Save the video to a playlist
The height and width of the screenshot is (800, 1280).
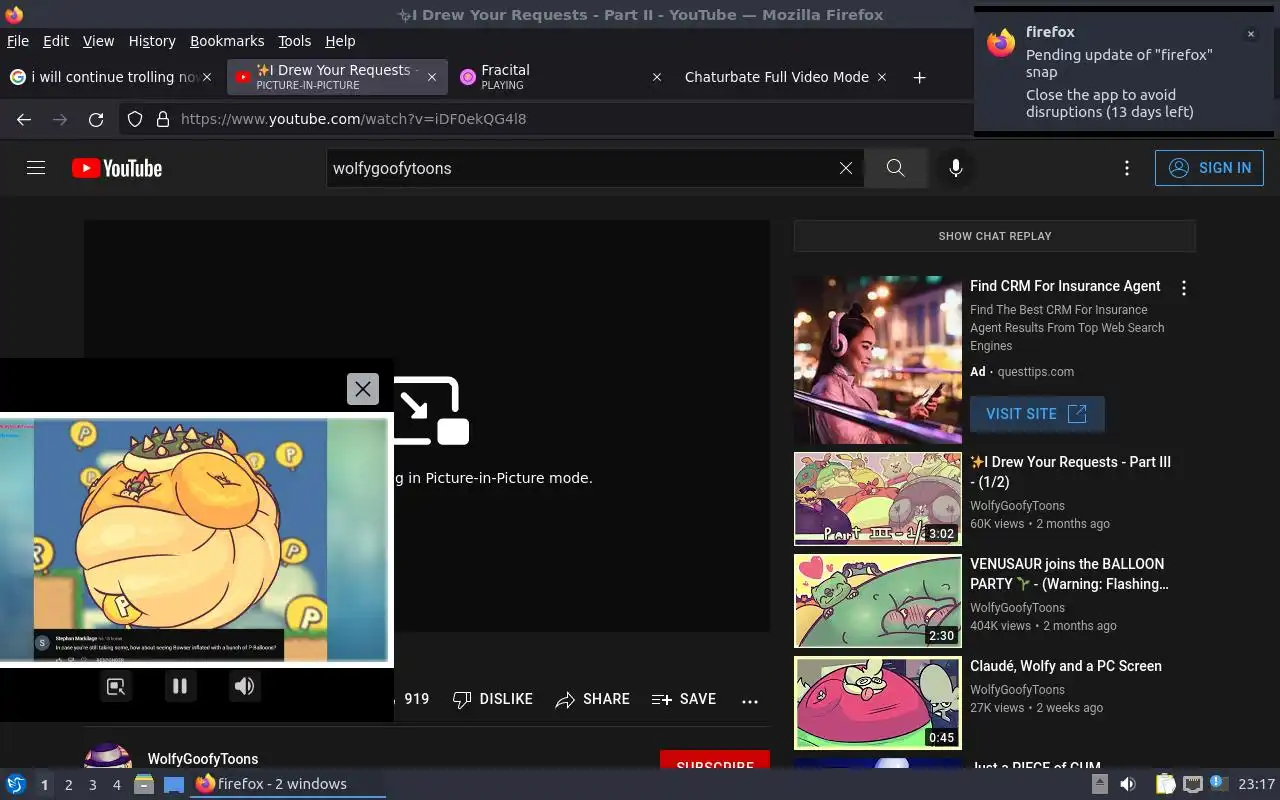tap(684, 699)
